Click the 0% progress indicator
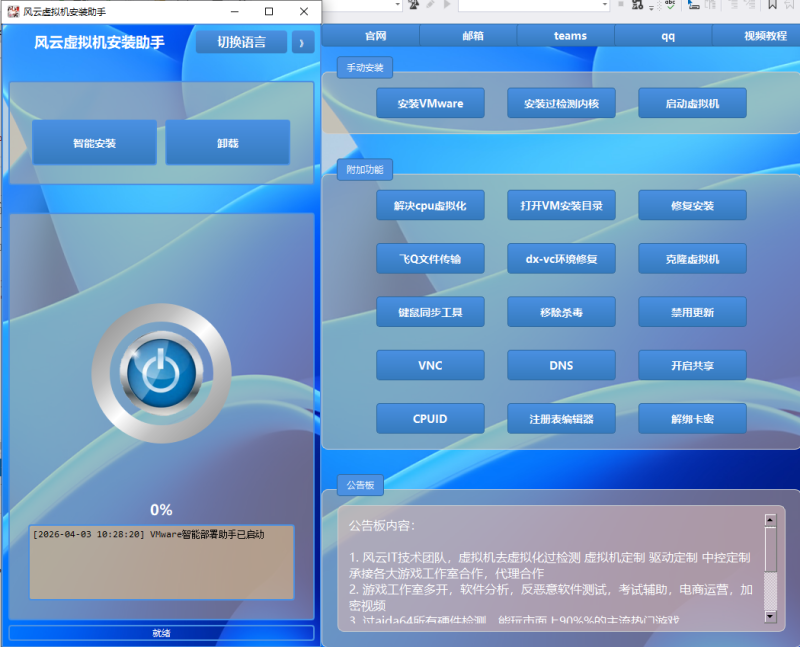The height and width of the screenshot is (647, 800). click(x=160, y=507)
